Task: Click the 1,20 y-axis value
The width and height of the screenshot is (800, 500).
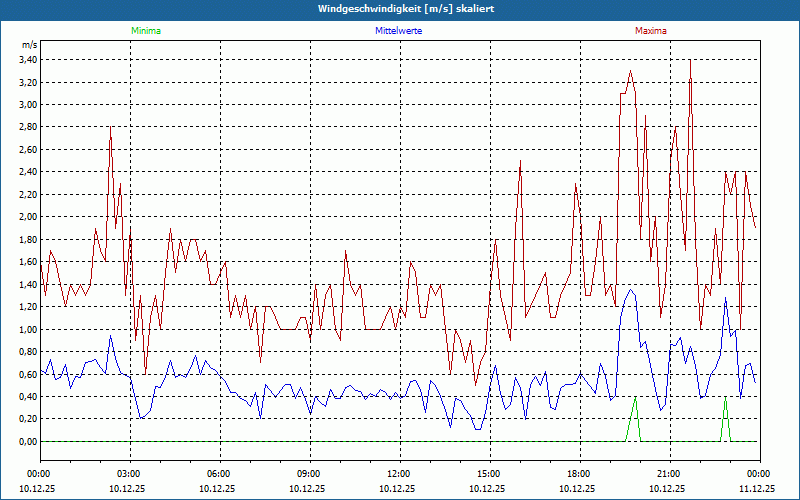Action: pos(28,307)
